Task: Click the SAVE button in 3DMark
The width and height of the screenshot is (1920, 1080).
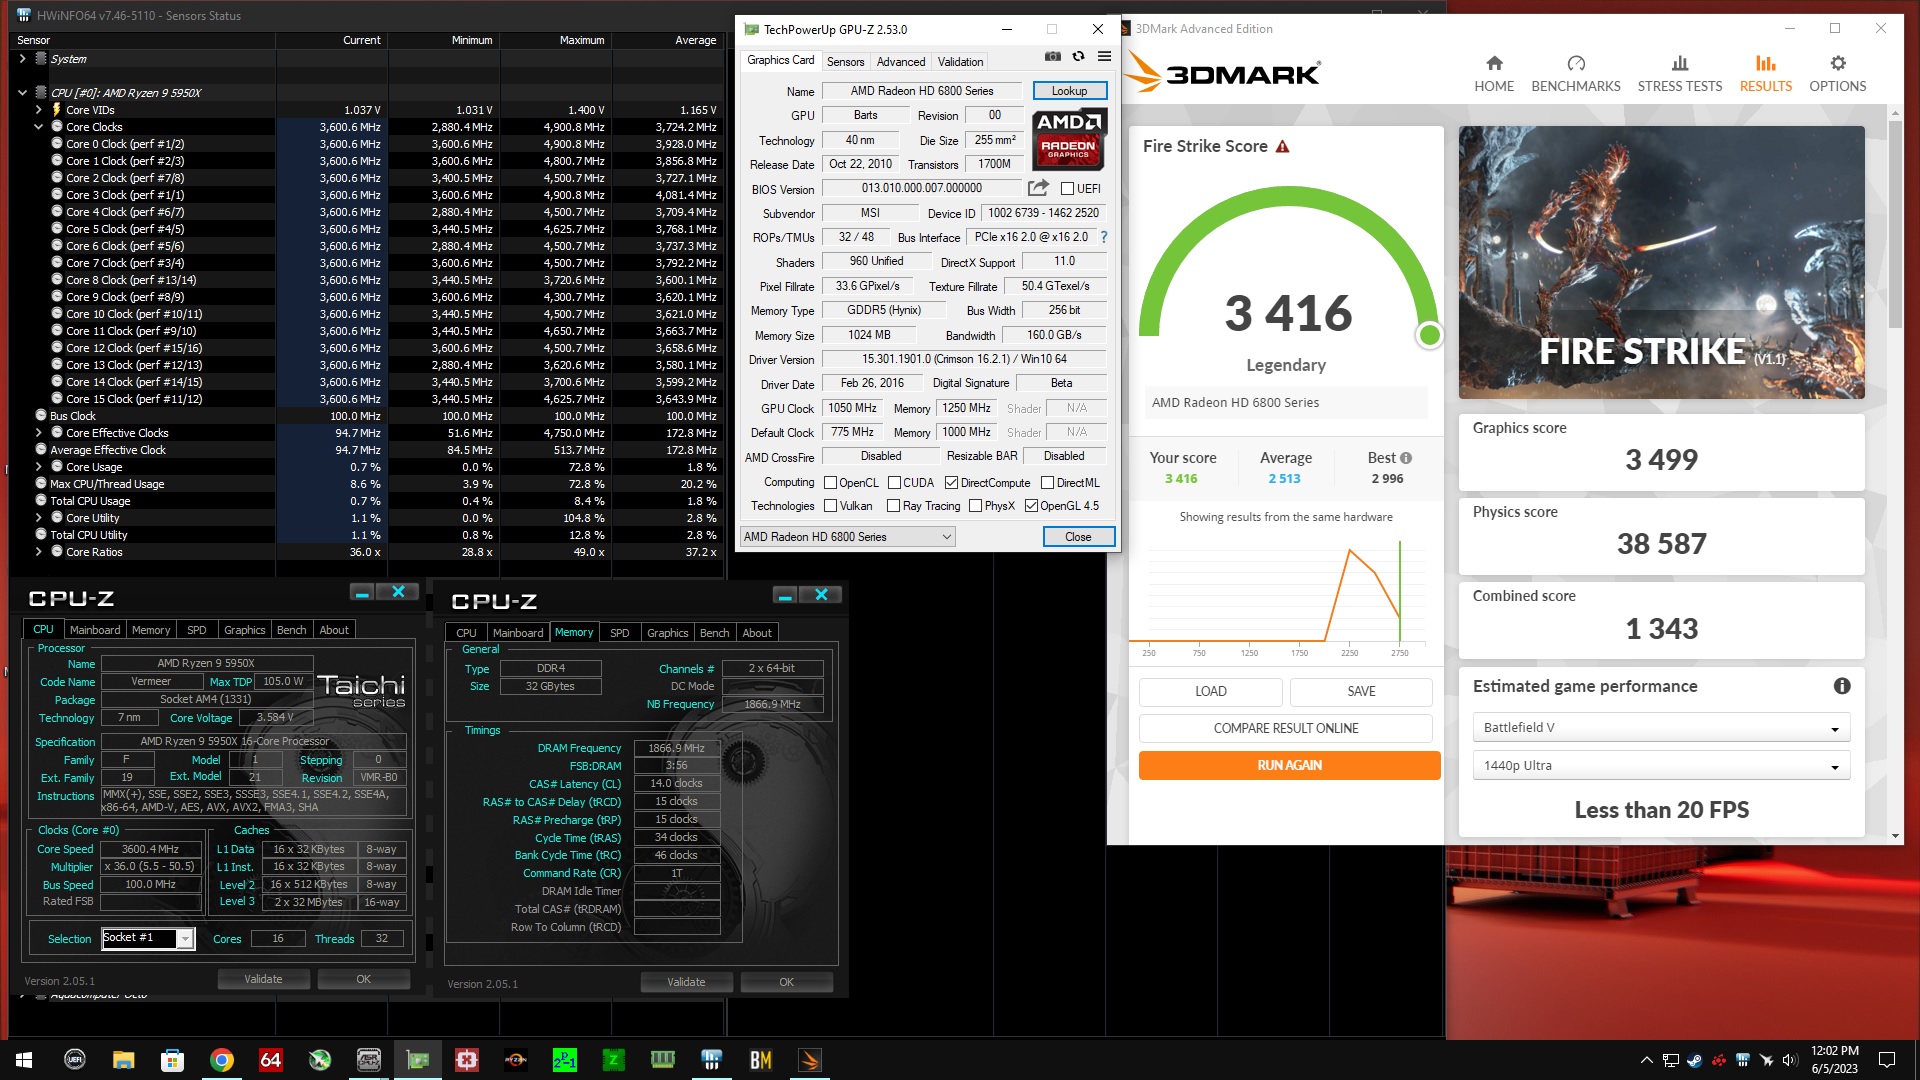Action: (x=1361, y=691)
